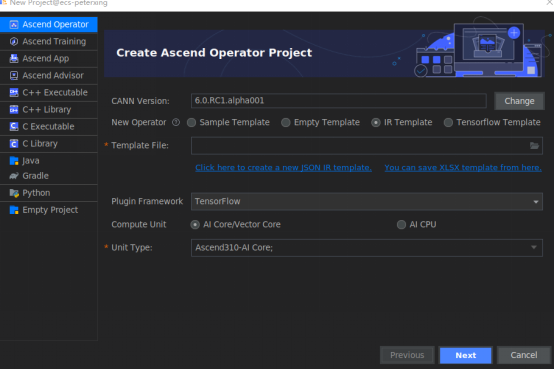554x370 pixels.
Task: Select C++ Library project type label
Action: 47,110
